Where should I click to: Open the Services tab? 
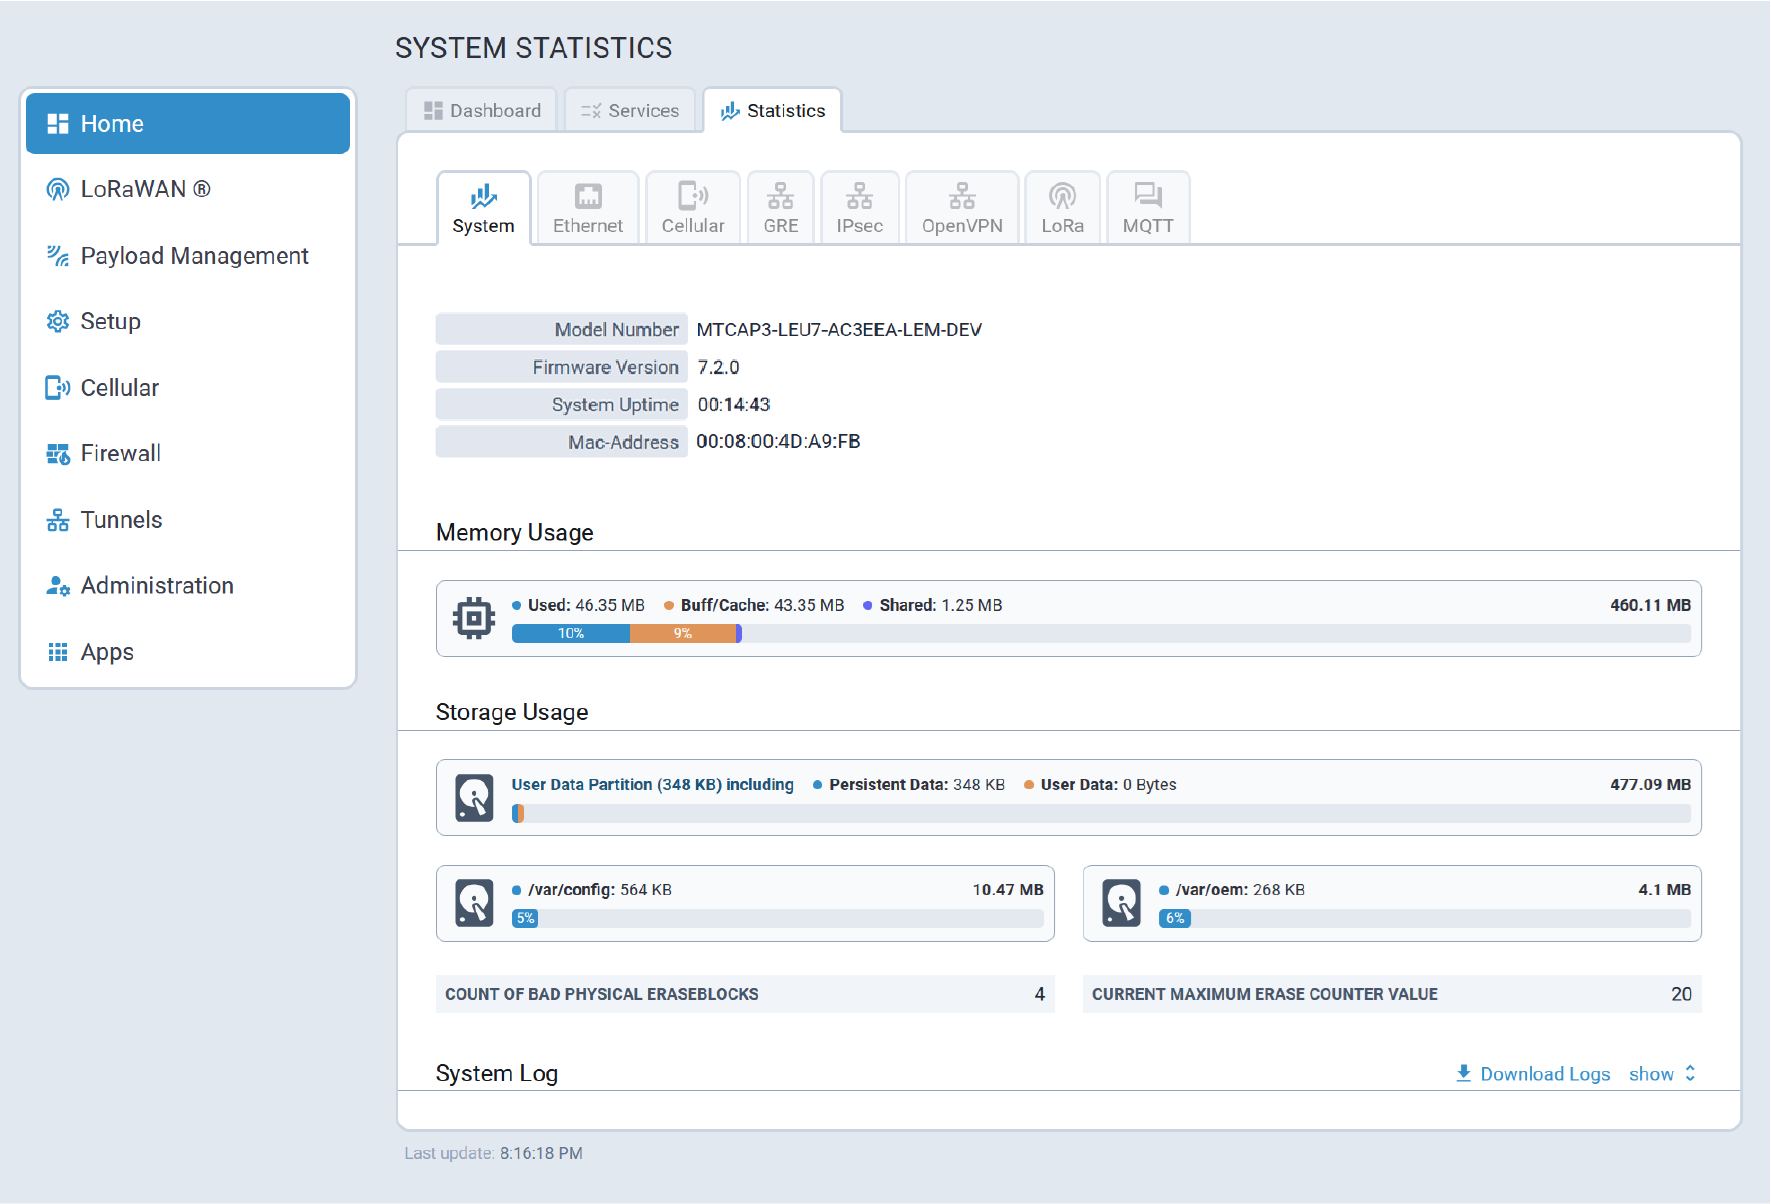point(630,111)
